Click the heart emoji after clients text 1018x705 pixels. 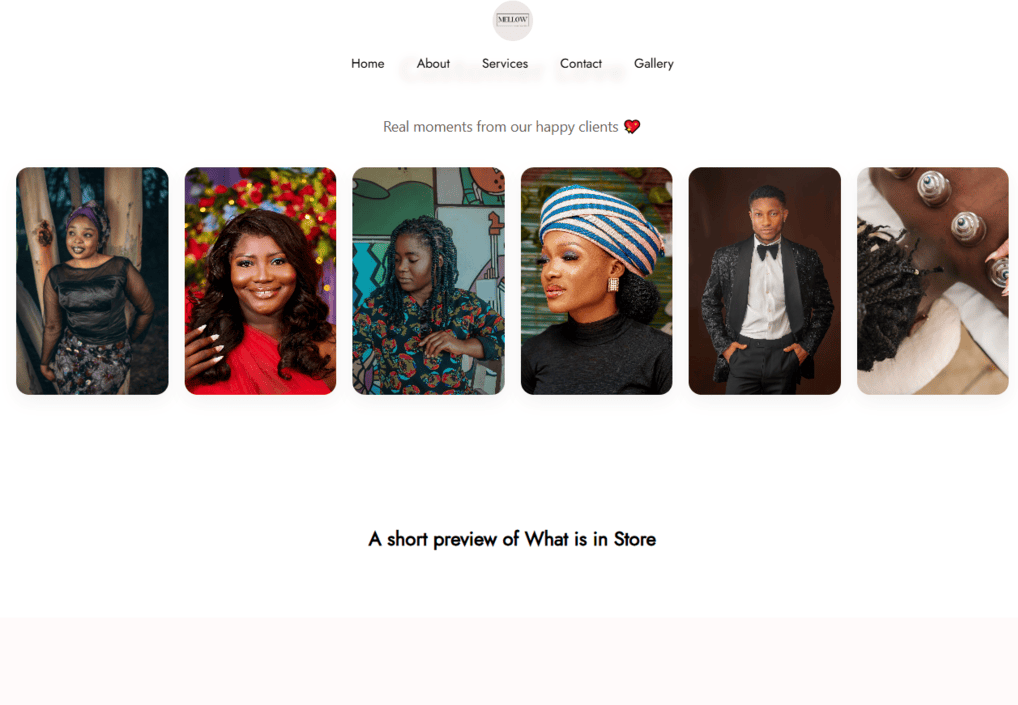click(632, 127)
